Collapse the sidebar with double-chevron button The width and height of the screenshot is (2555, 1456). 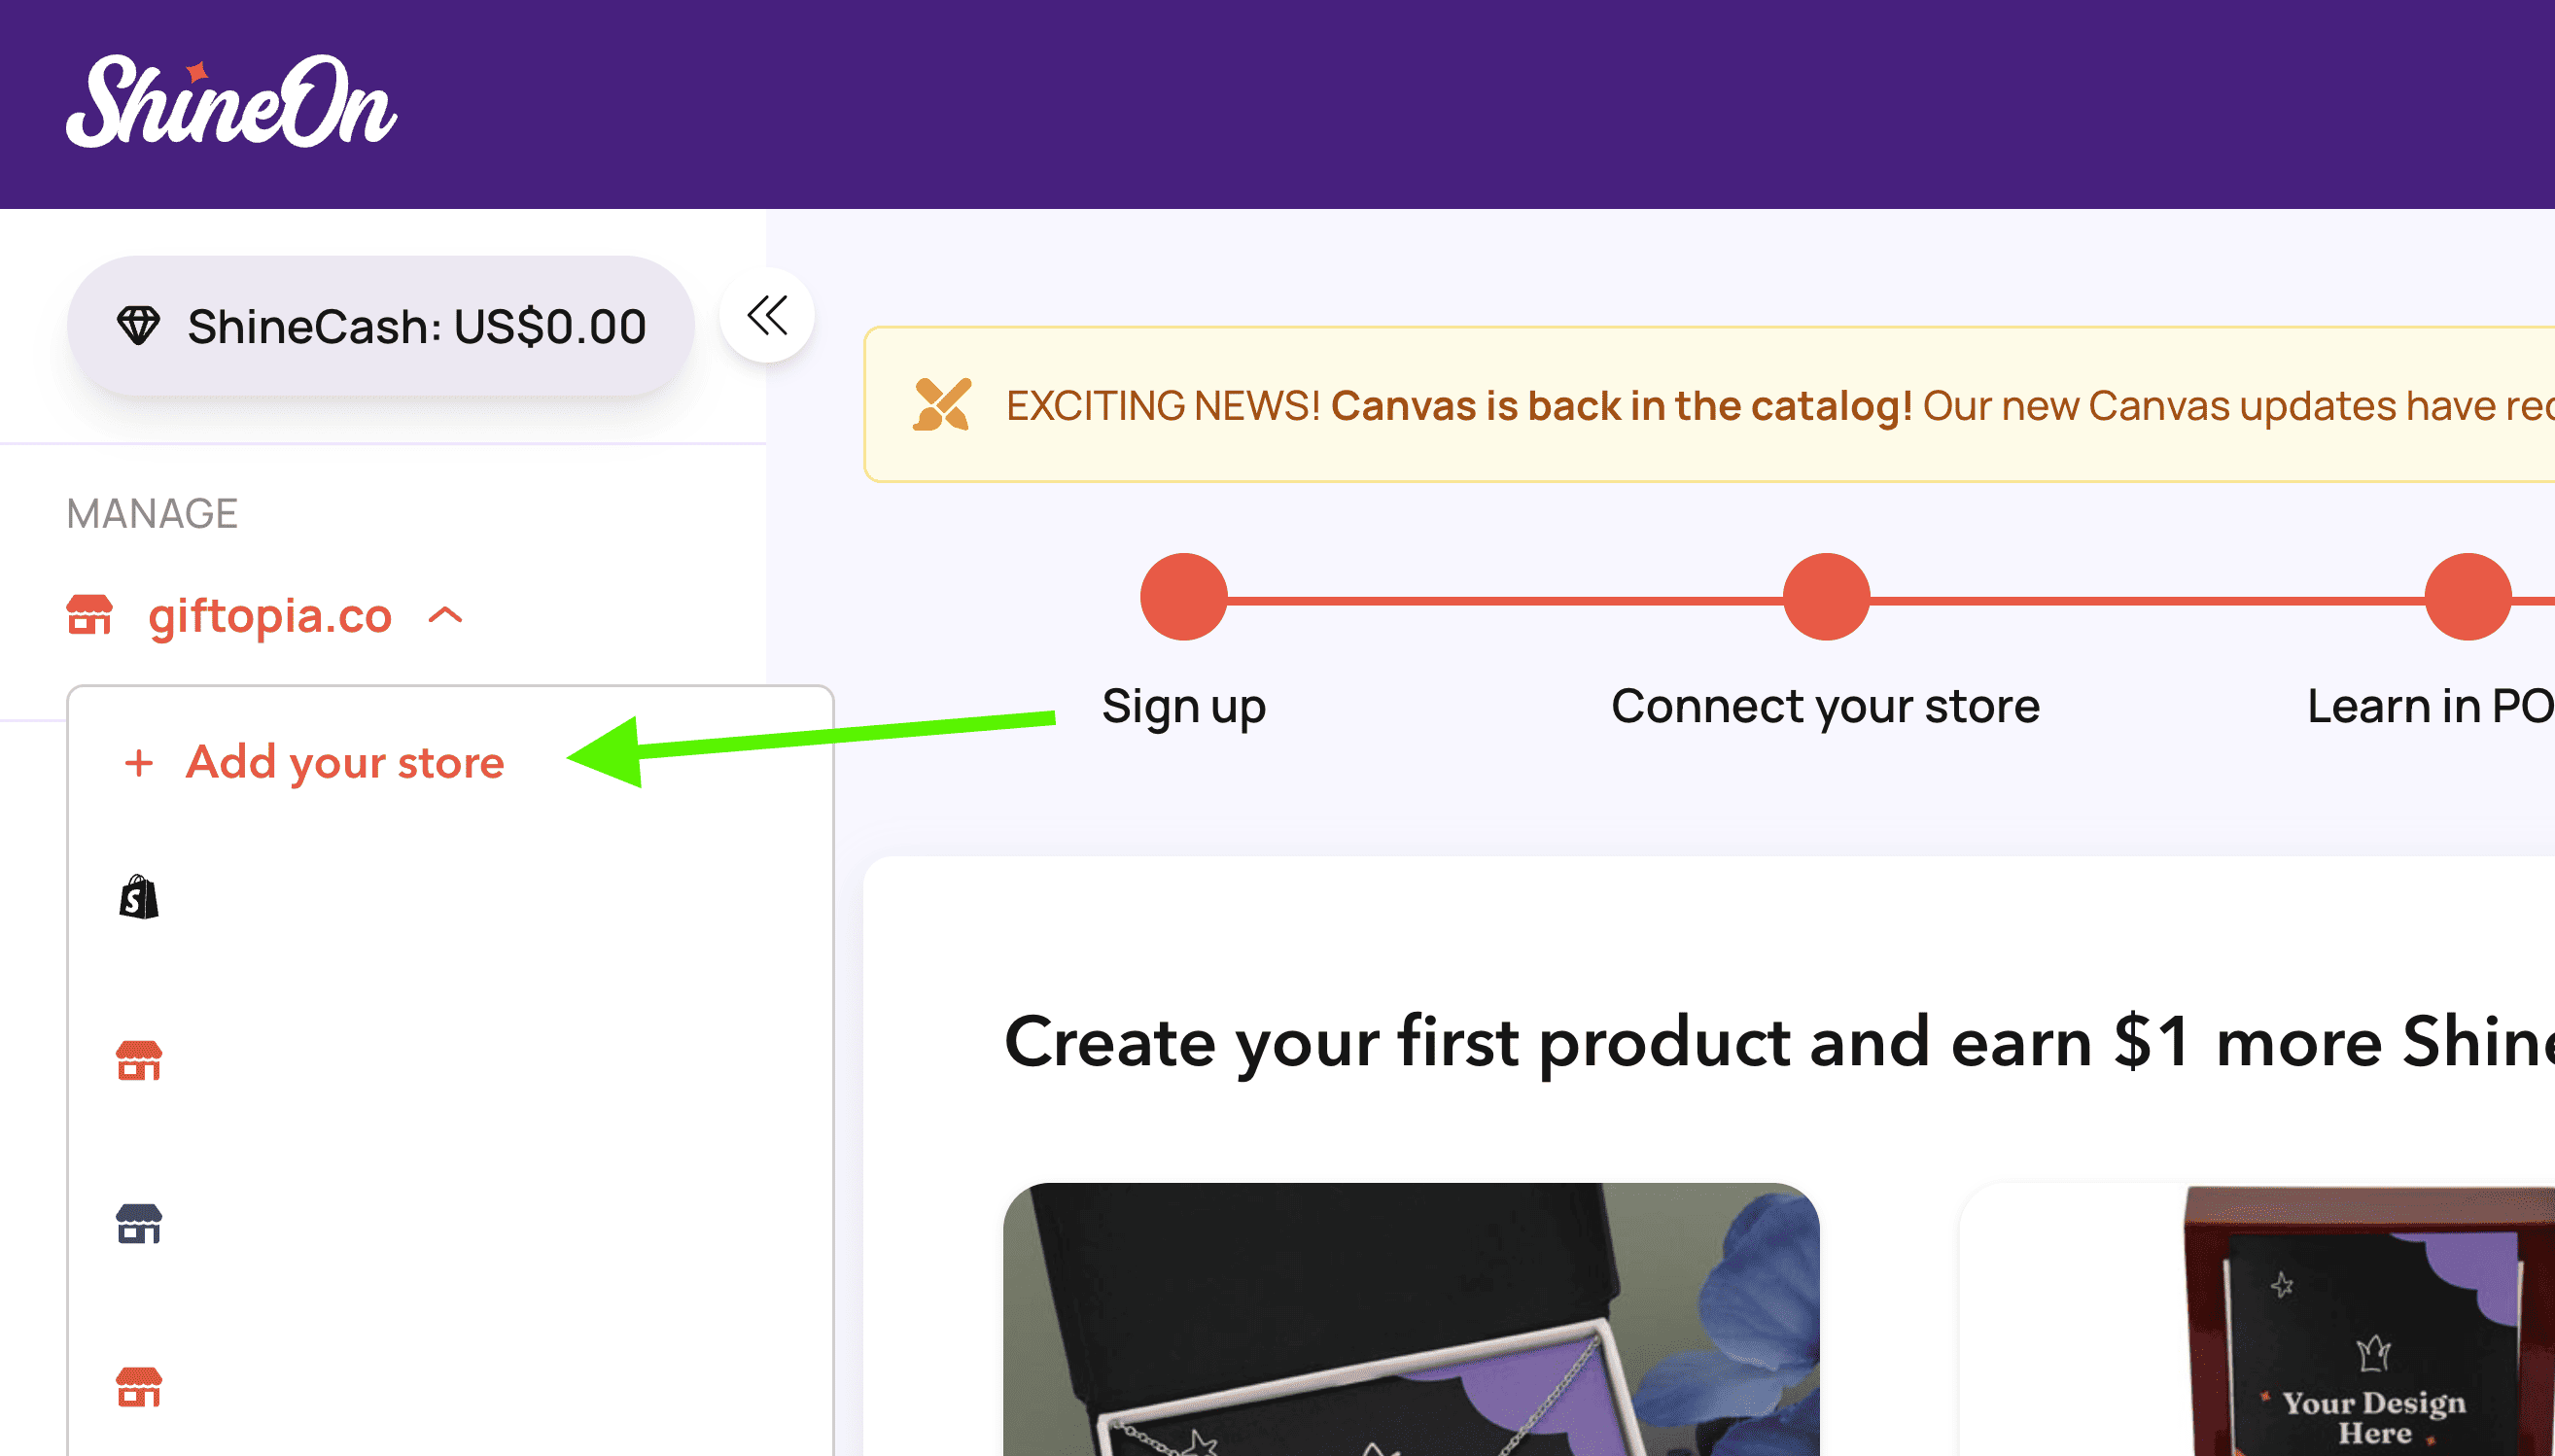(767, 315)
